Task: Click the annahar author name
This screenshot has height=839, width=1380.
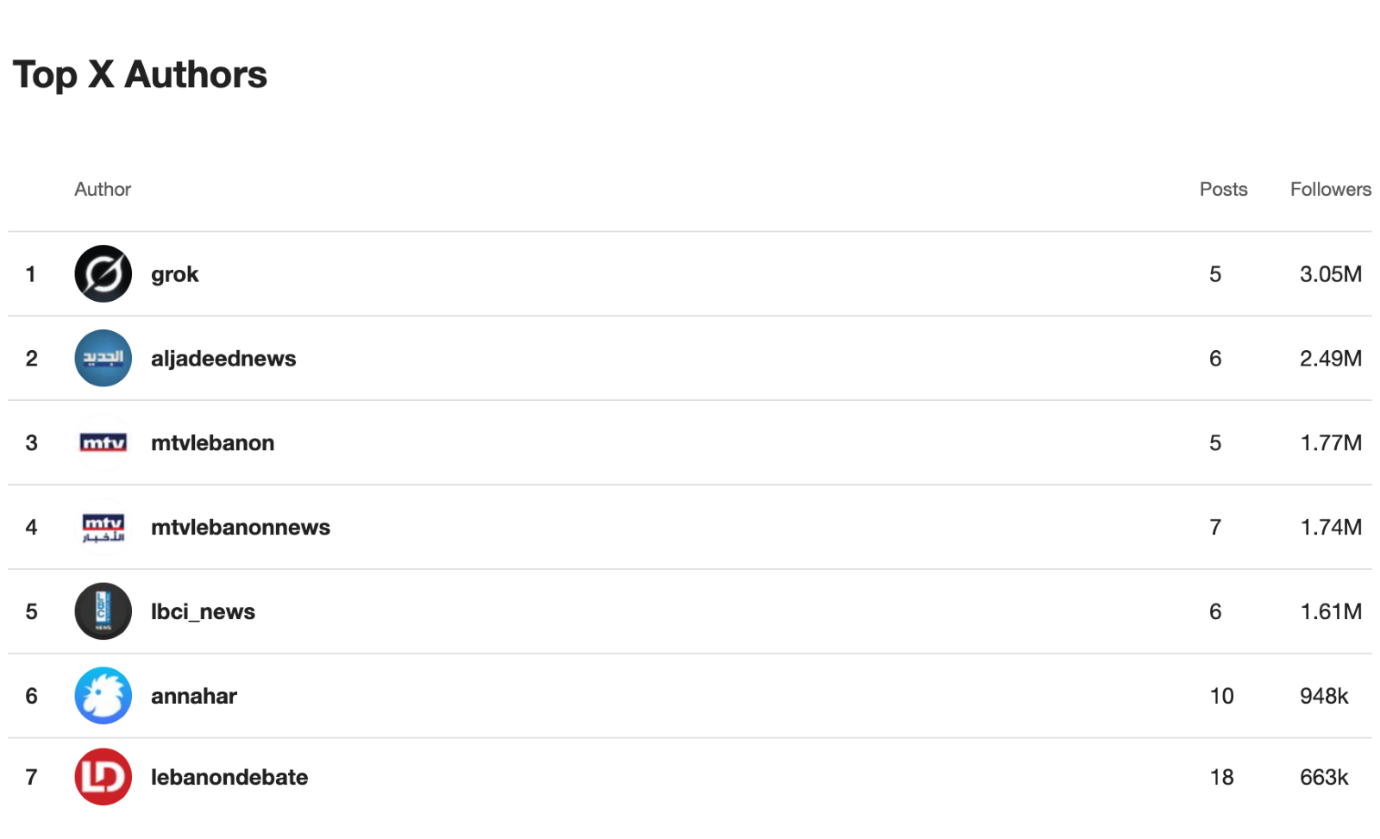Action: tap(194, 696)
